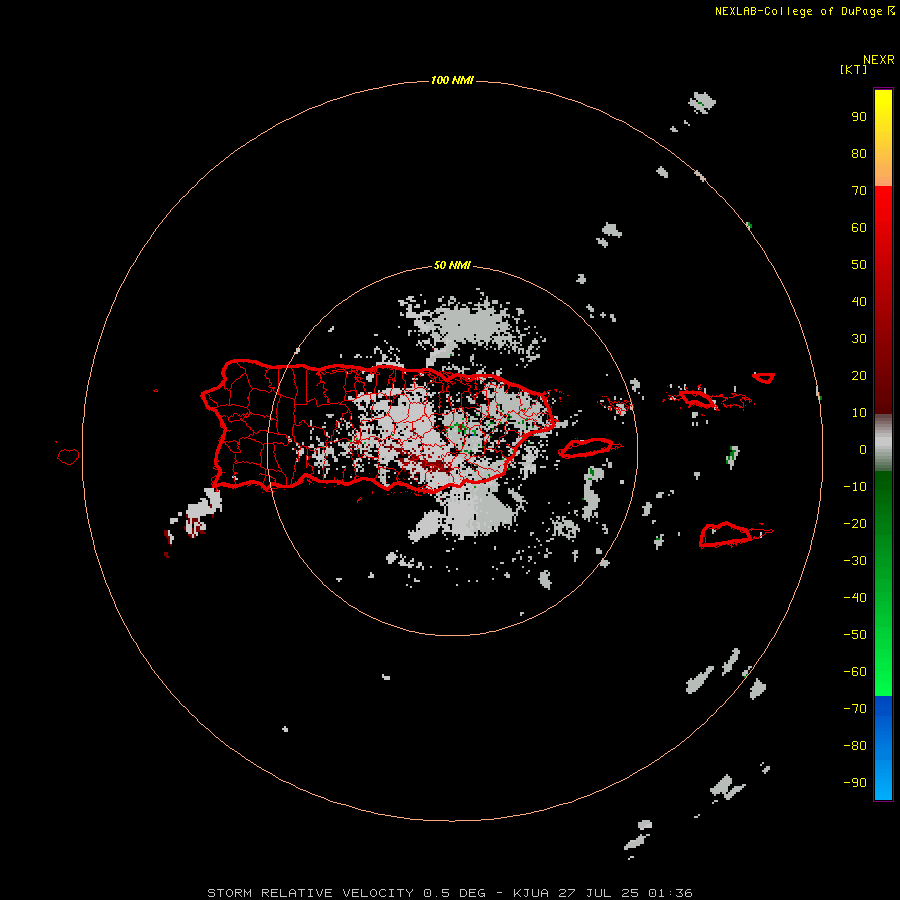Image resolution: width=900 pixels, height=900 pixels.
Task: Pick the blue bottom segment of colorbar
Action: pos(883,747)
